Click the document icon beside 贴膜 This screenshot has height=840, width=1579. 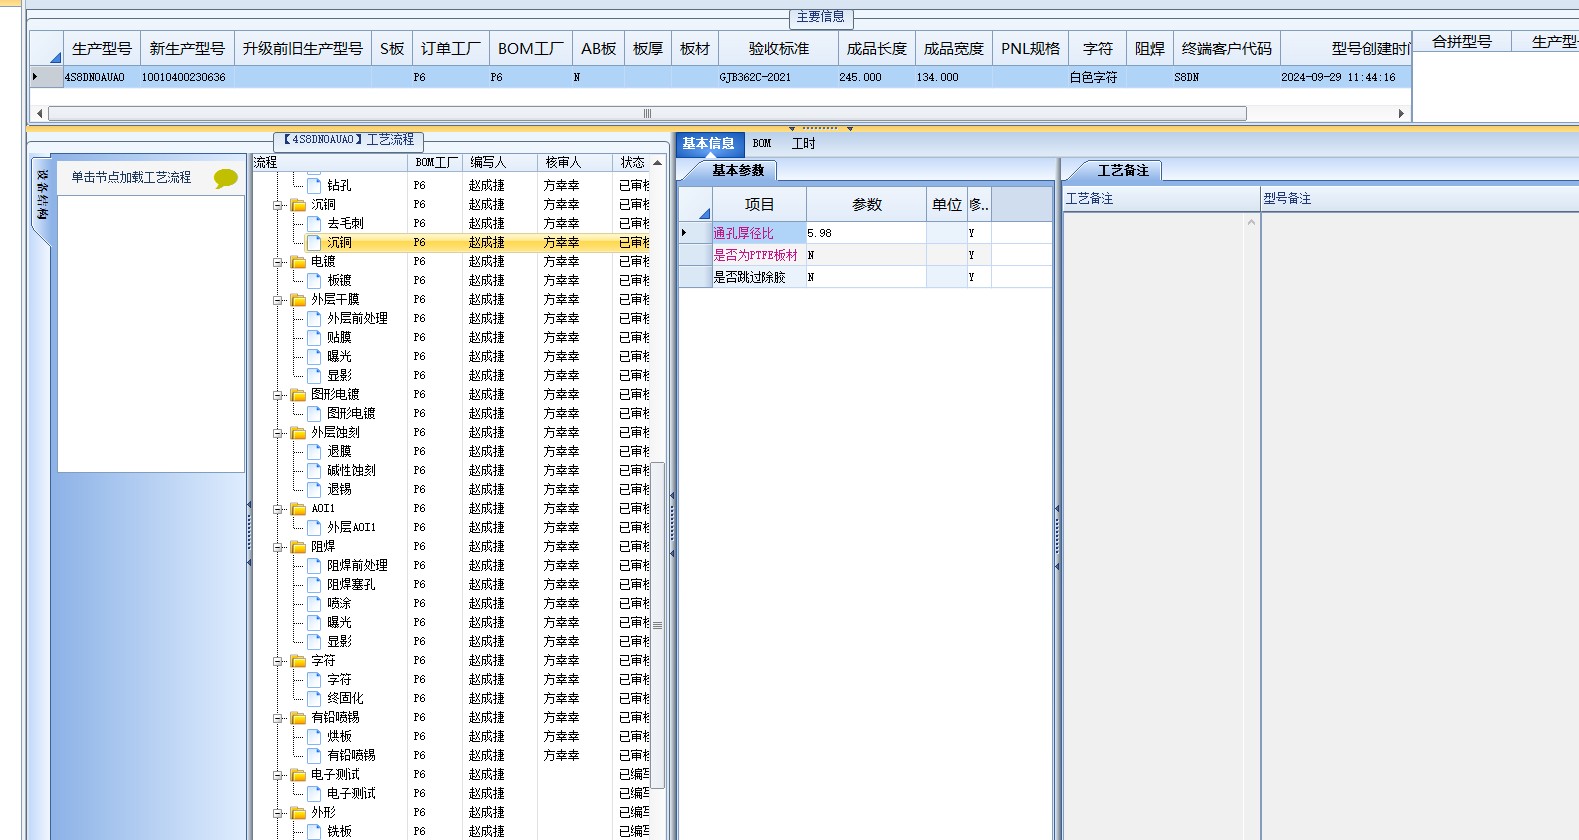tap(314, 337)
